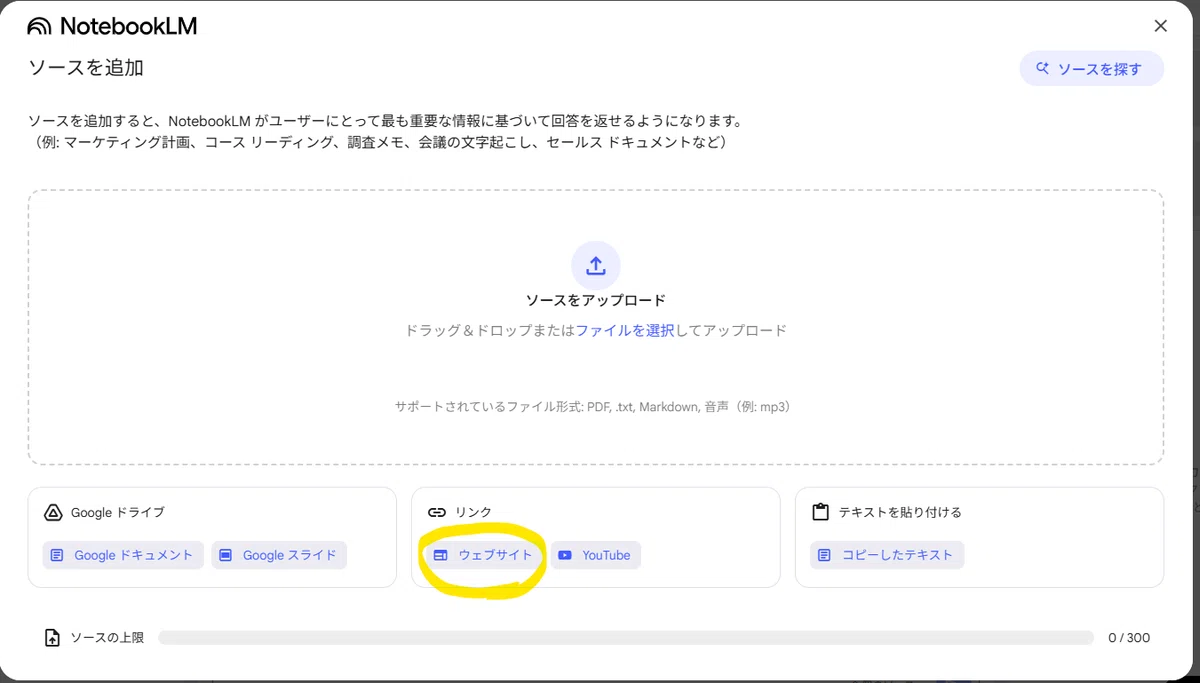Select the Google スライド chip
1200x683 pixels.
pos(279,555)
